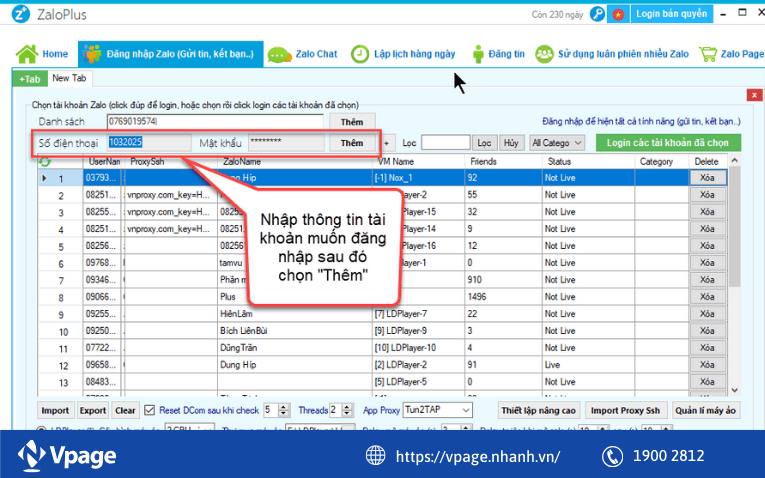Screen dimensions: 765x478
Task: Open Thiết lập nâng cao settings
Action: pyautogui.click(x=539, y=411)
